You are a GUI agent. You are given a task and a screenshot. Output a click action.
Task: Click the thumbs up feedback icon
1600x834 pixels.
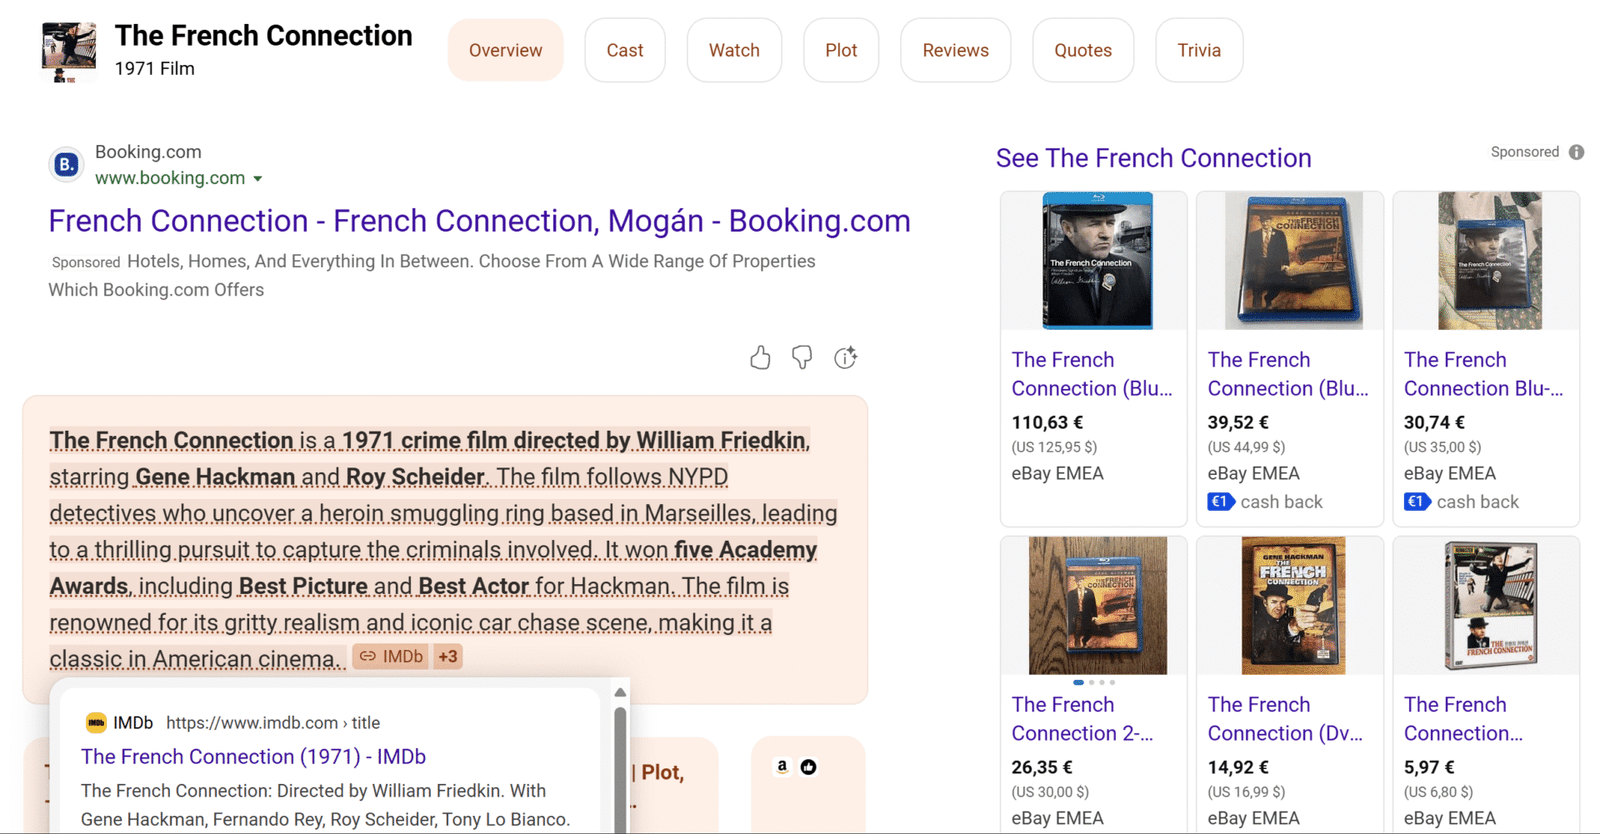pos(760,358)
